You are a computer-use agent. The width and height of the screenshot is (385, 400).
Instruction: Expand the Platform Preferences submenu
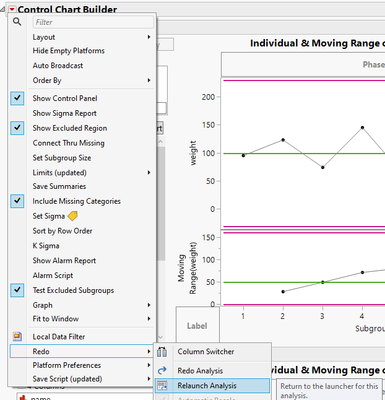point(149,365)
